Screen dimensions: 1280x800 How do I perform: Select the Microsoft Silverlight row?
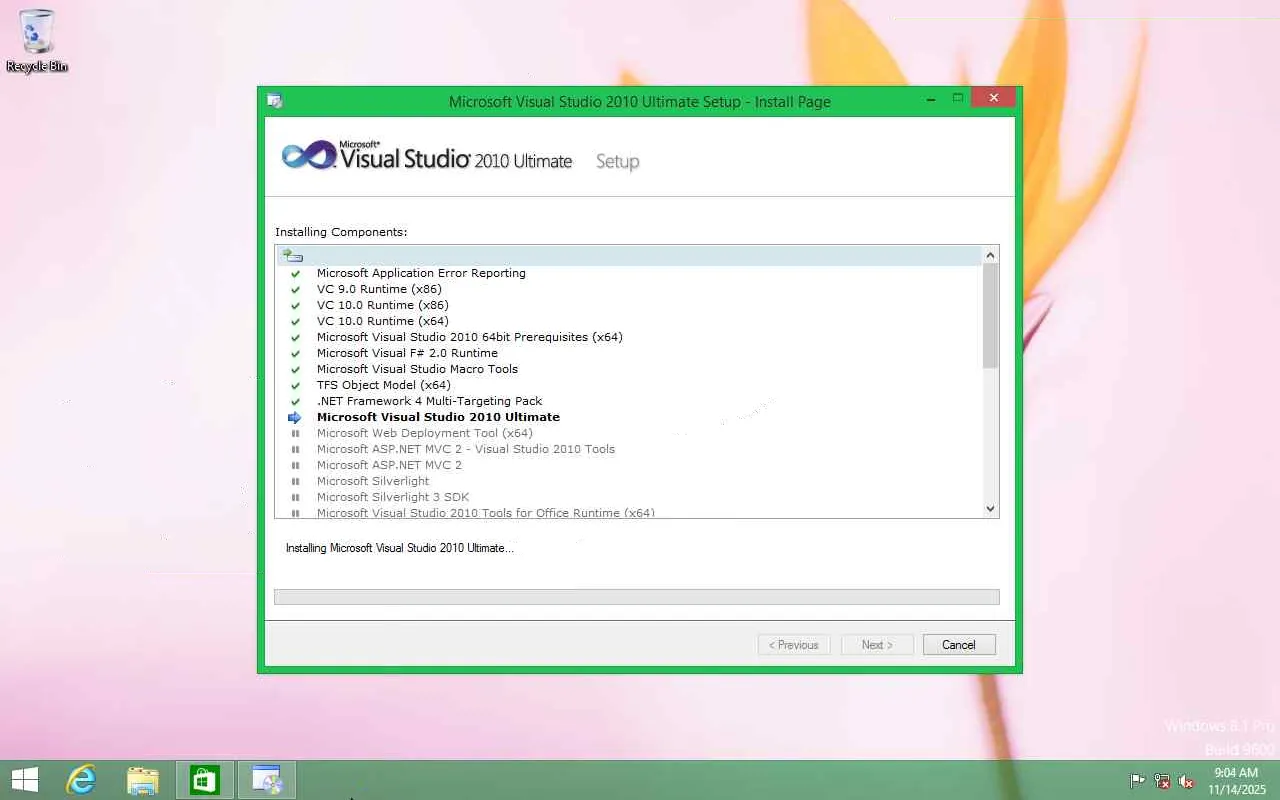629,481
